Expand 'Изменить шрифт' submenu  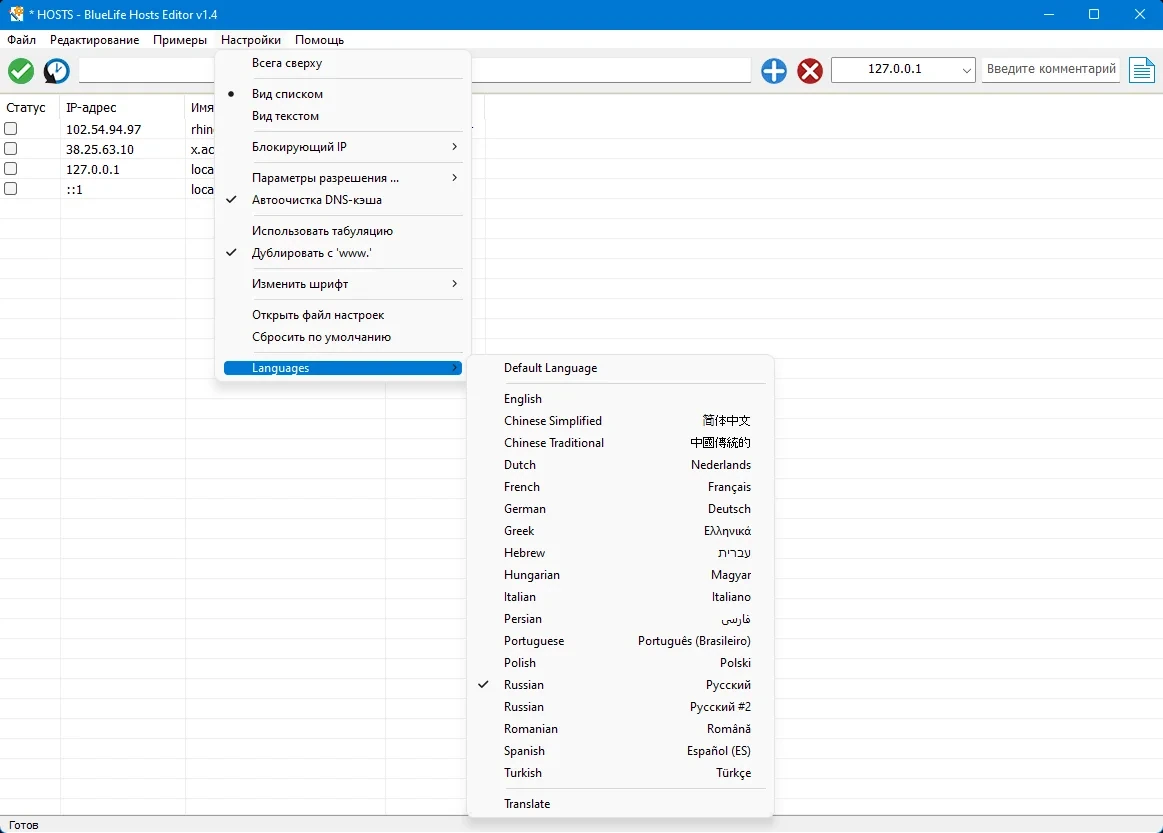(343, 284)
